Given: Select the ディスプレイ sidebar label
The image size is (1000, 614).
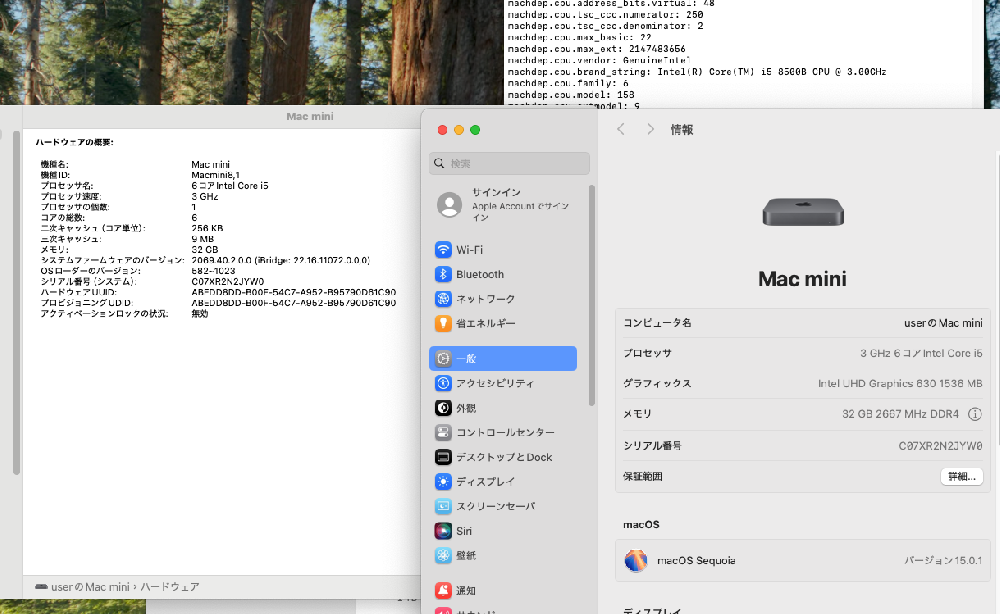Looking at the screenshot, I should (x=485, y=481).
